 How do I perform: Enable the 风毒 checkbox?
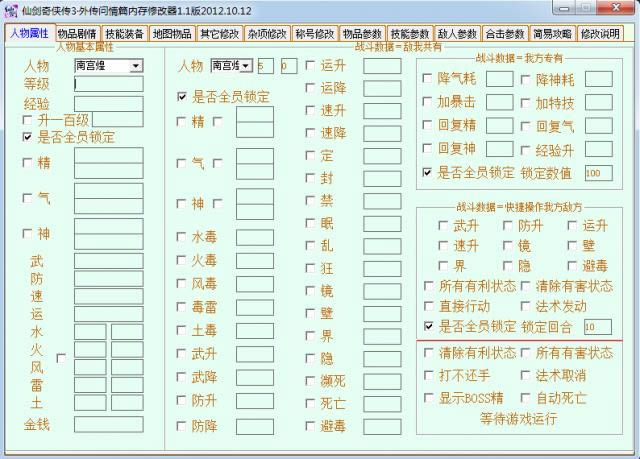coord(181,283)
